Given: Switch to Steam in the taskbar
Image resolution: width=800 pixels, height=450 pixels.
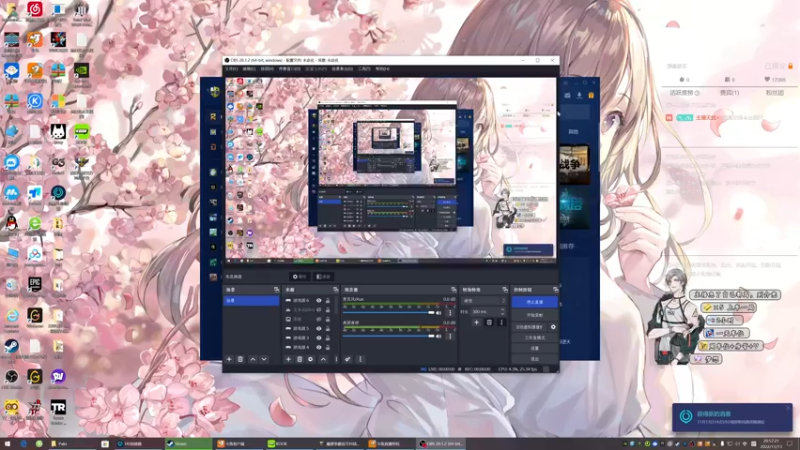Looking at the screenshot, I should tap(188, 444).
